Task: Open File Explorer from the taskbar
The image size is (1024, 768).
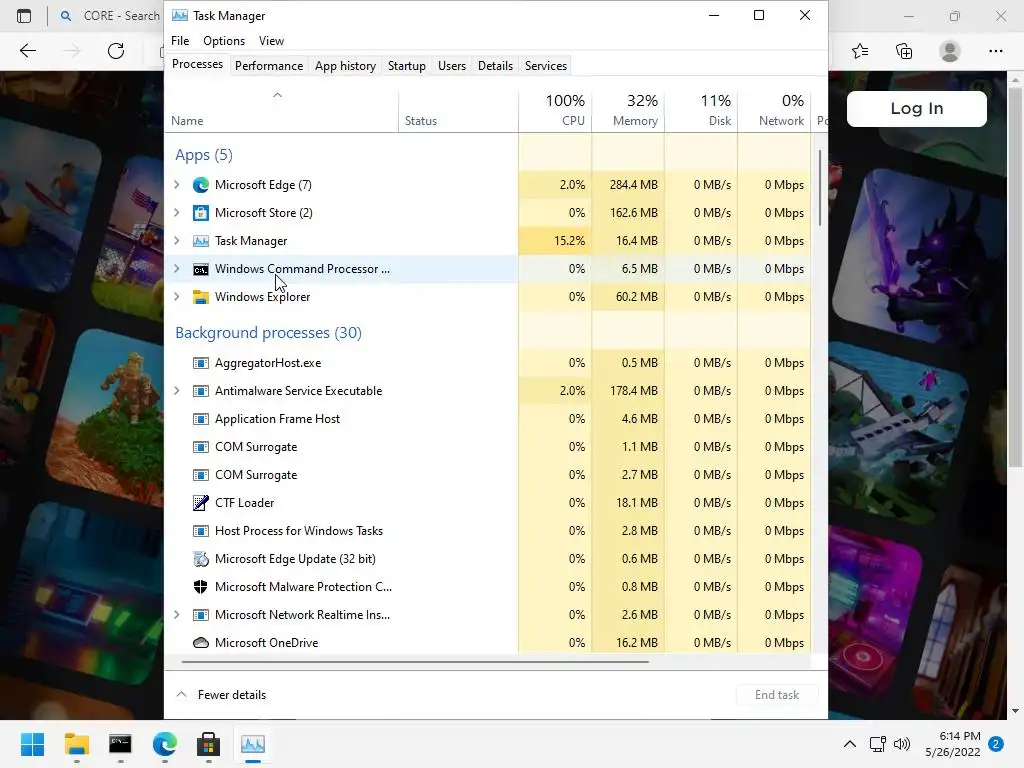Action: [76, 744]
